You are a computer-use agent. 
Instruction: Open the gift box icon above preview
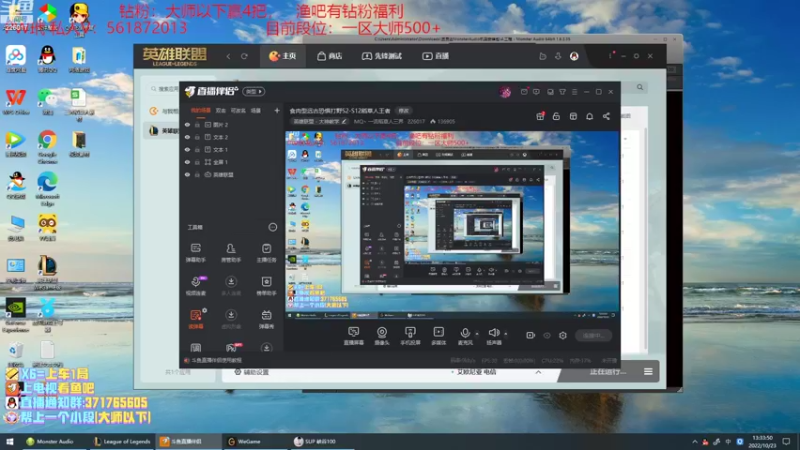point(540,116)
